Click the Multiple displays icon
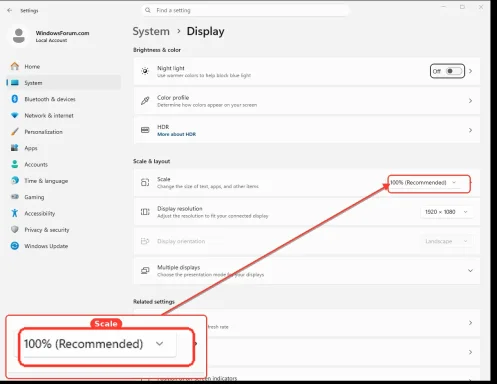This screenshot has width=497, height=384. click(x=145, y=270)
